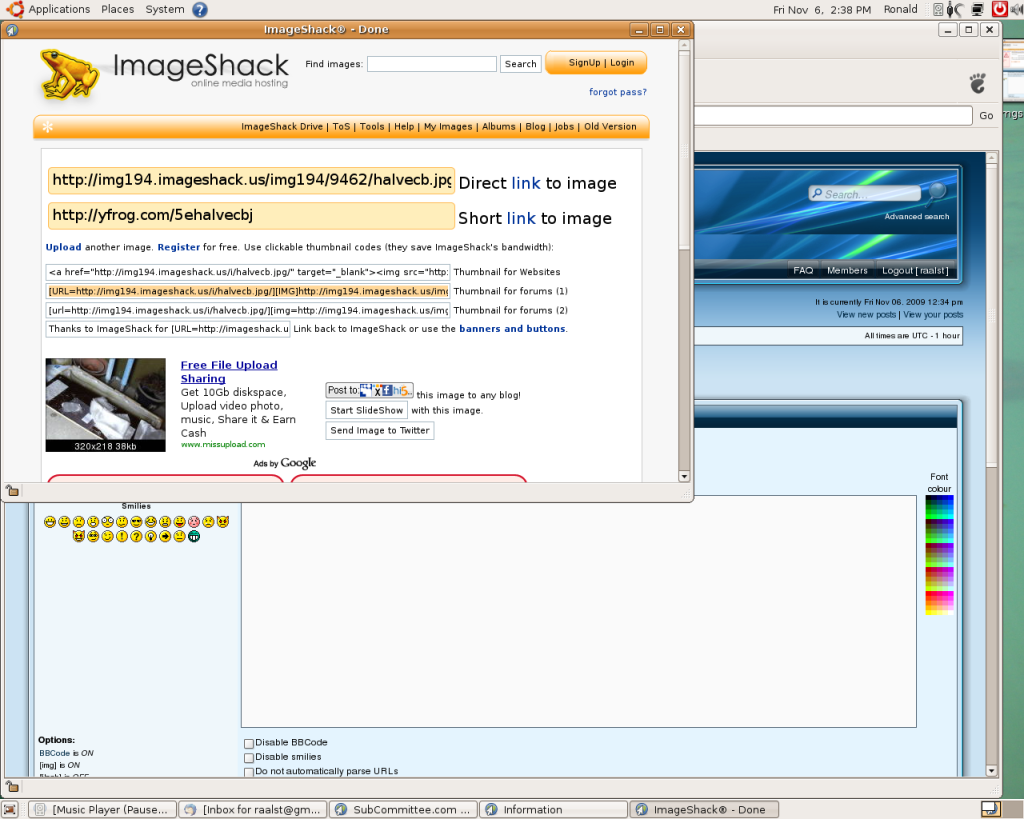Open ImageShack Drive in the orange menu

coord(282,127)
